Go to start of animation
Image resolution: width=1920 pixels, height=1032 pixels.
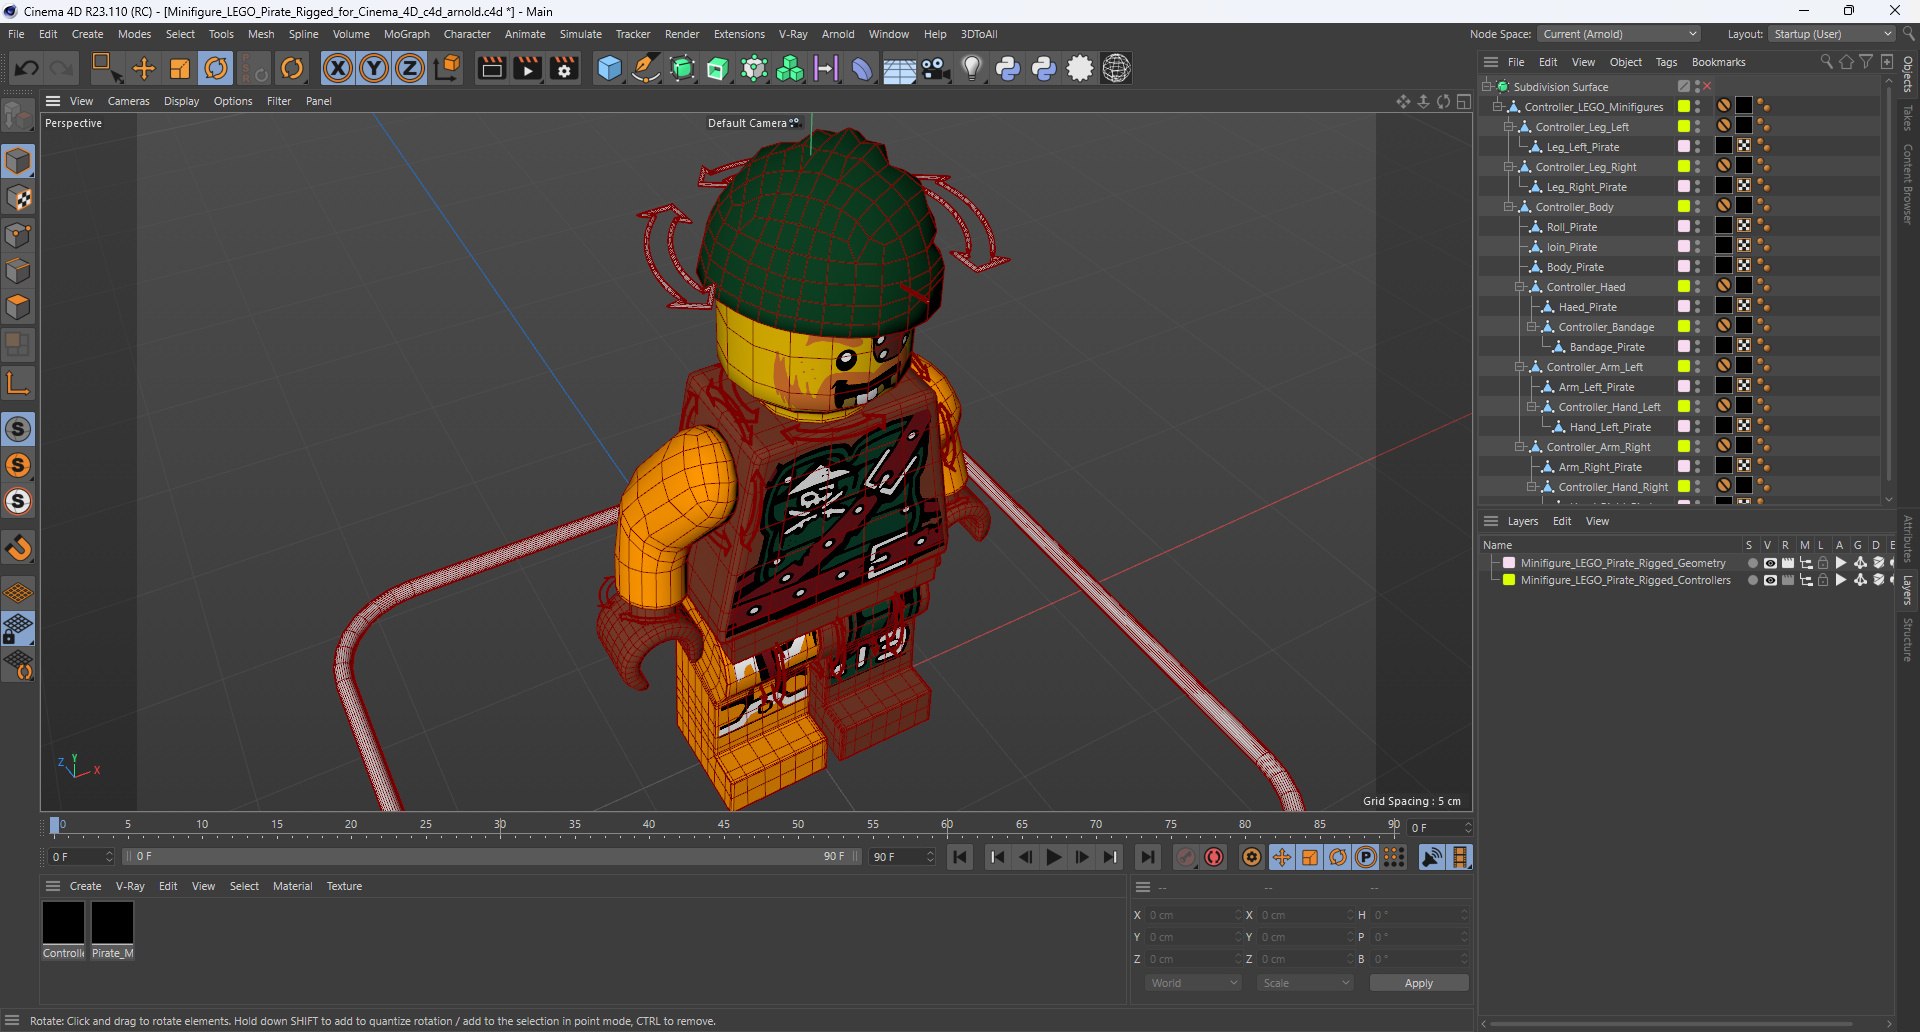[x=960, y=858]
